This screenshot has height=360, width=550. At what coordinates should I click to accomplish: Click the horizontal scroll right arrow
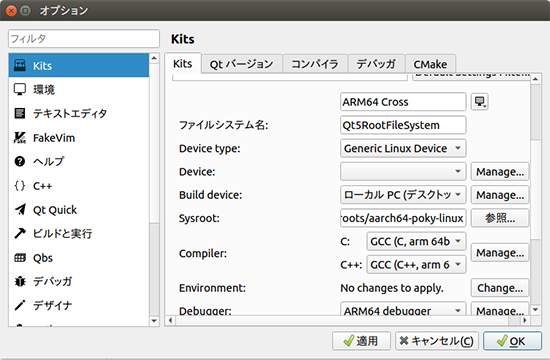tap(525, 320)
